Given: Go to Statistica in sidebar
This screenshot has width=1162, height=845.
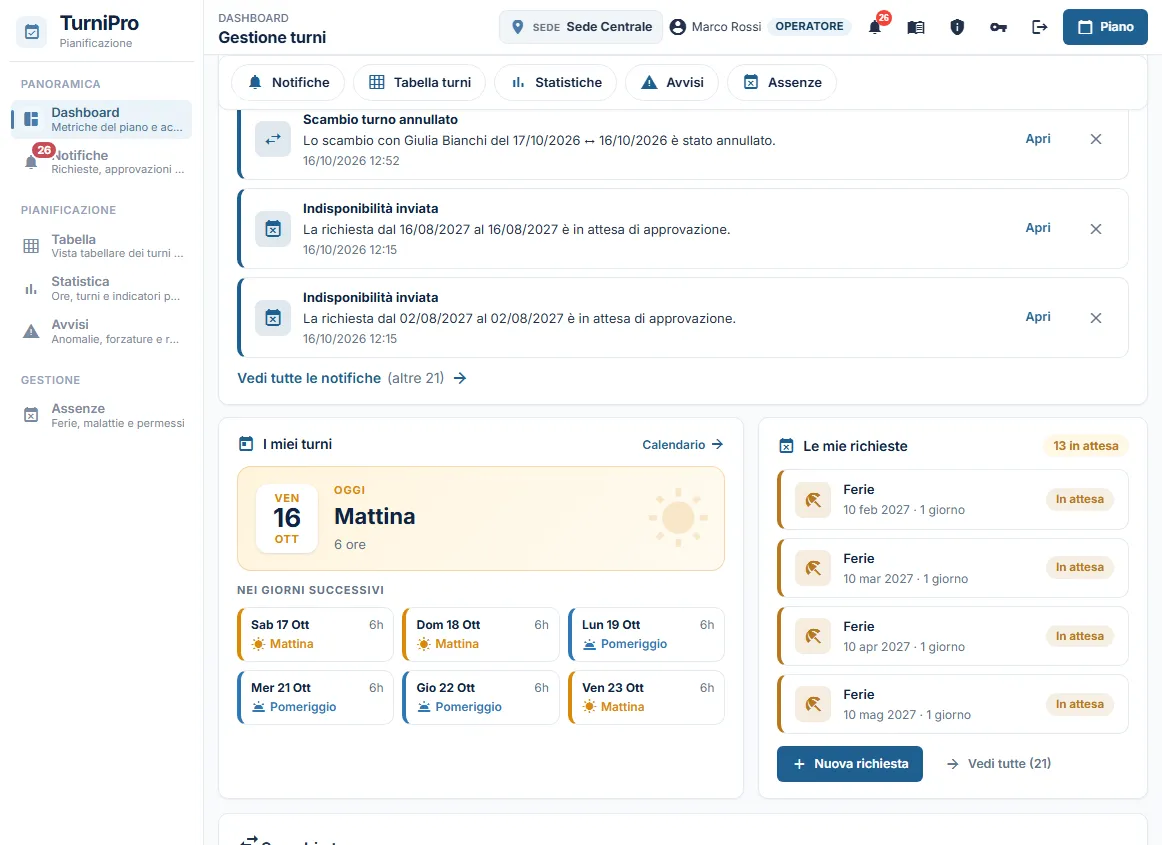Looking at the screenshot, I should tap(102, 288).
